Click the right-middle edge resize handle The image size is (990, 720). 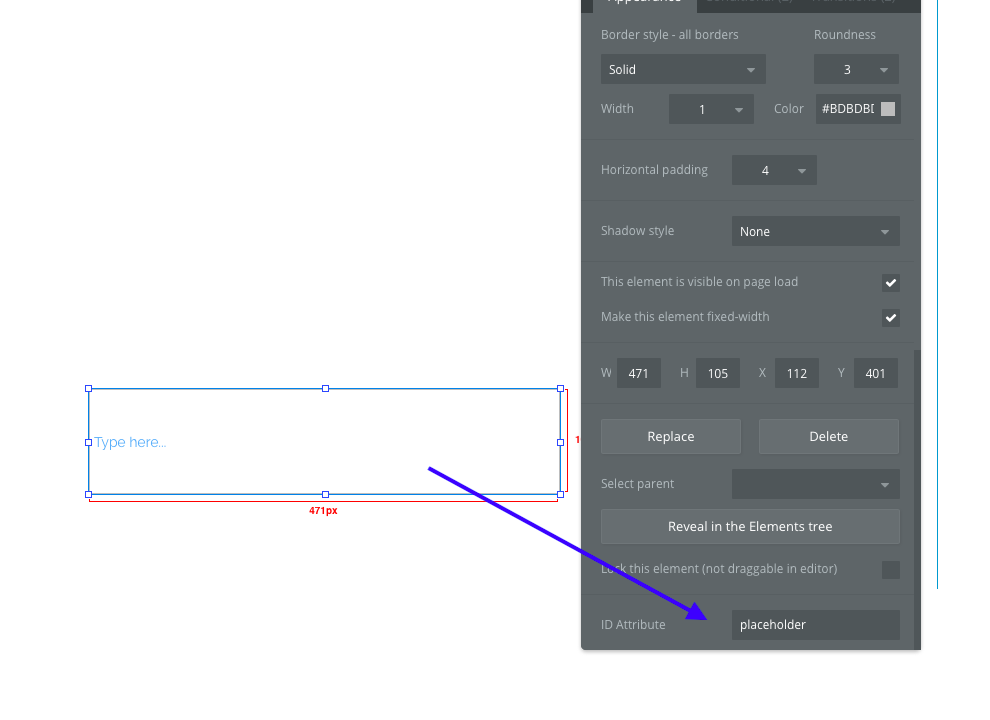click(561, 442)
